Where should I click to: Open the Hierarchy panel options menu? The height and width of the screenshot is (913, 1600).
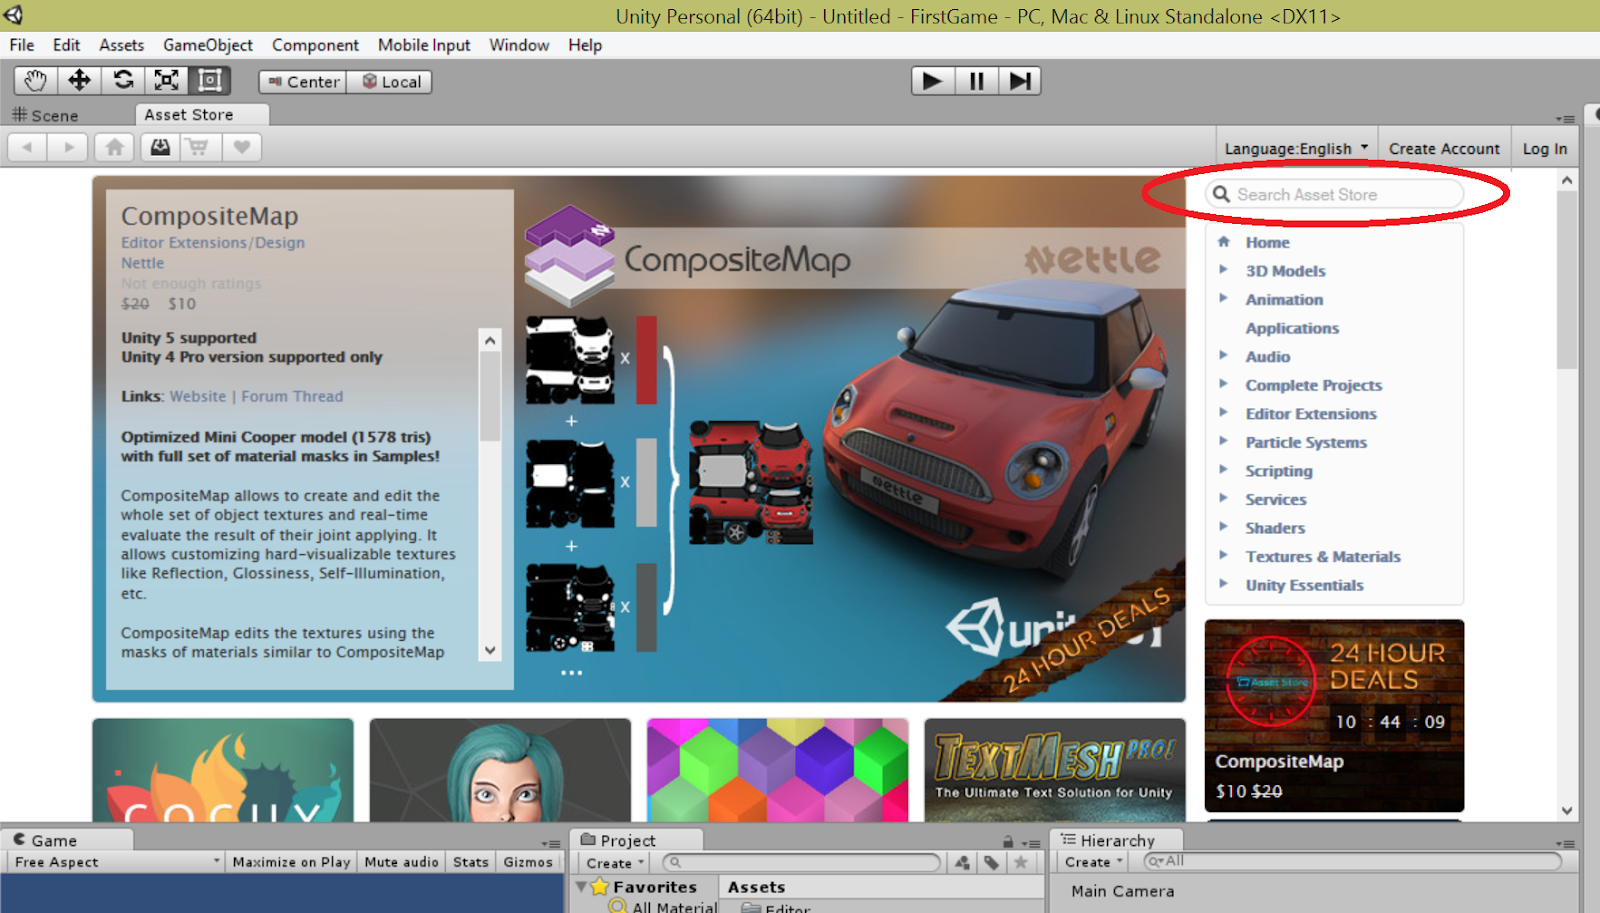(x=1566, y=843)
